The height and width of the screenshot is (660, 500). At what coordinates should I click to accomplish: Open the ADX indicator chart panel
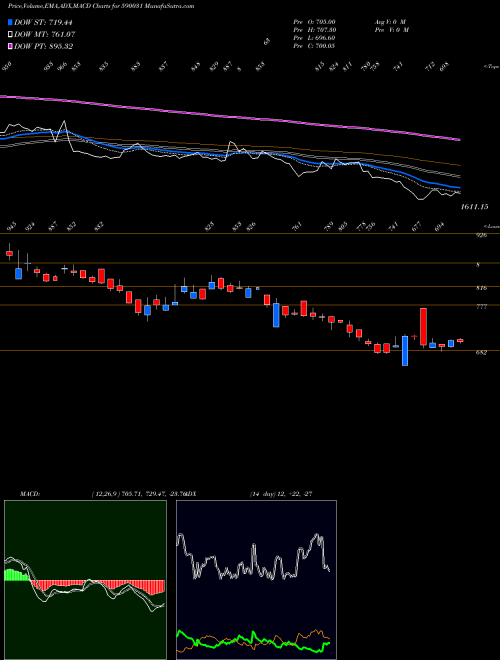(x=256, y=580)
